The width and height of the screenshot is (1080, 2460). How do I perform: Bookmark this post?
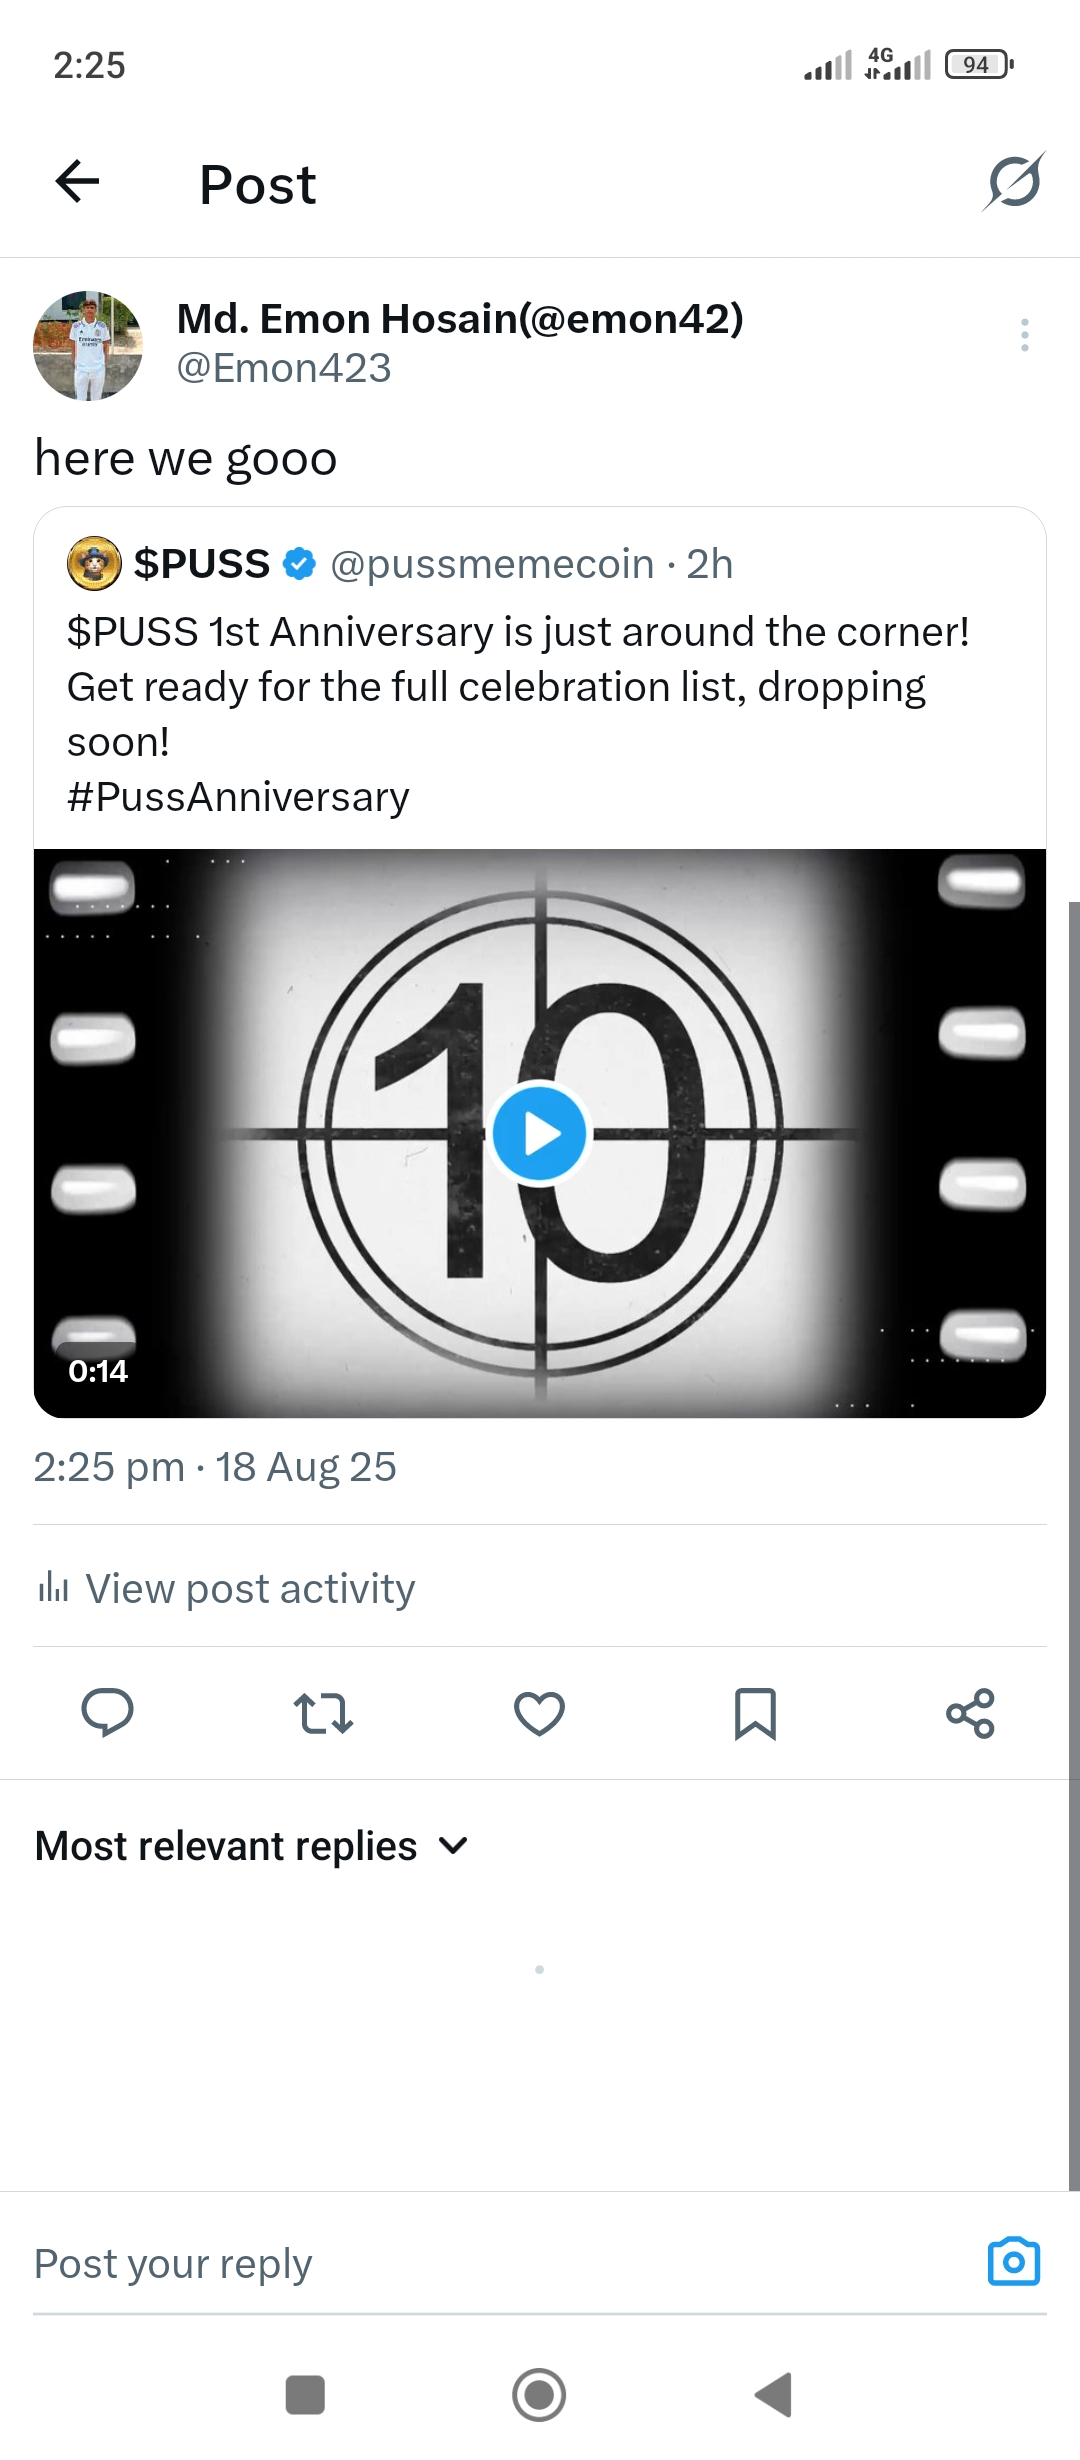[x=755, y=1713]
